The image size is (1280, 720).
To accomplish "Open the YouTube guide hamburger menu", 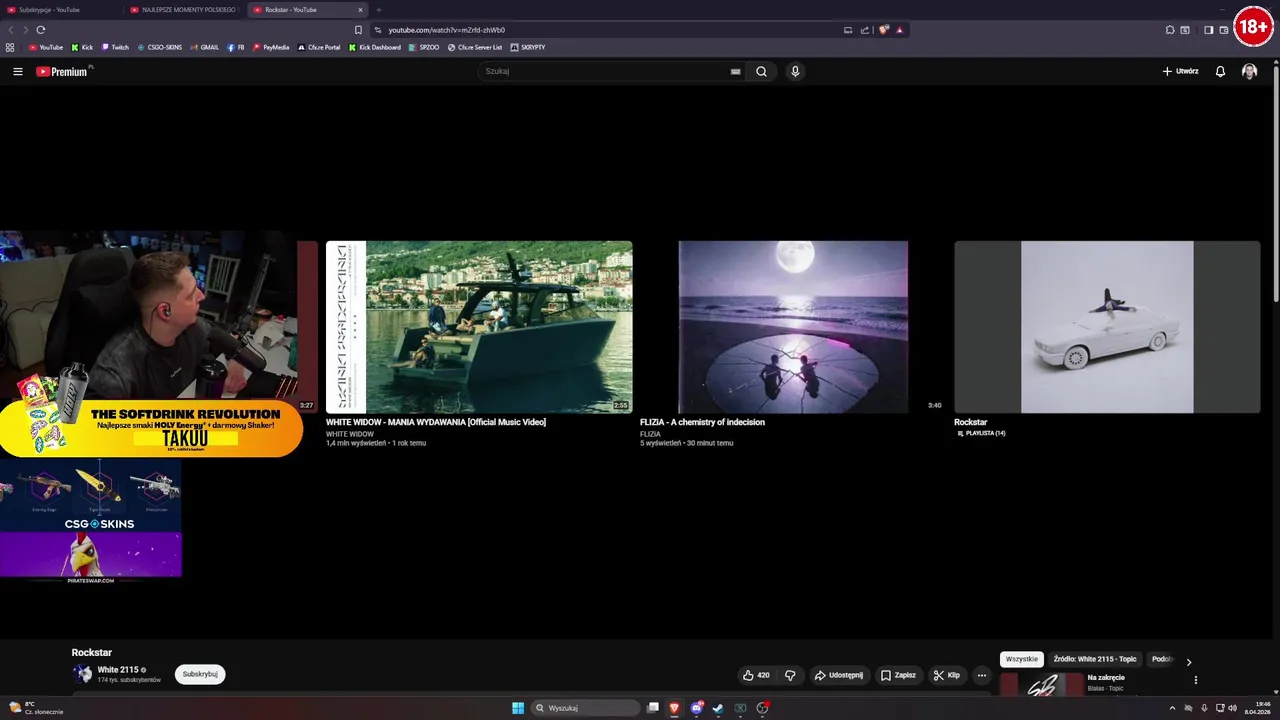I will click(18, 72).
